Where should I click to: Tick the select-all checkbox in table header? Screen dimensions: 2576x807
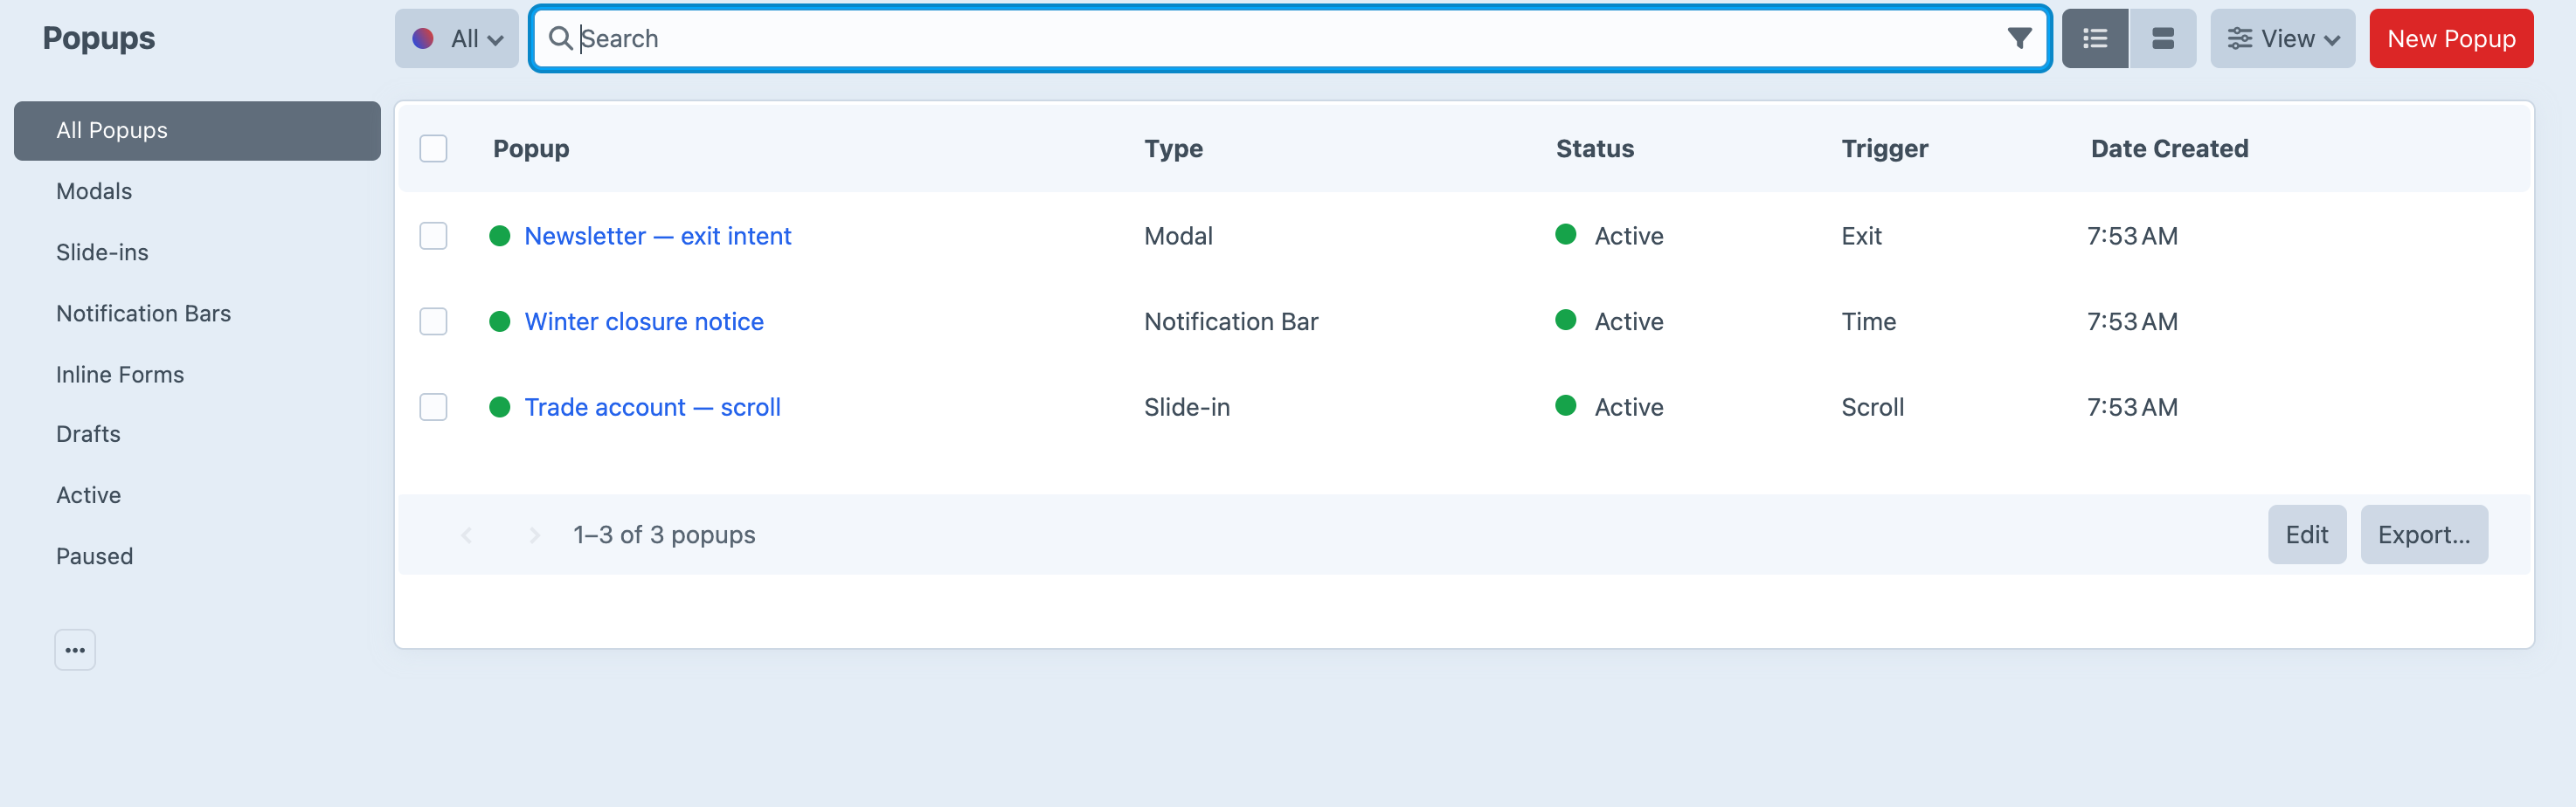(x=433, y=149)
